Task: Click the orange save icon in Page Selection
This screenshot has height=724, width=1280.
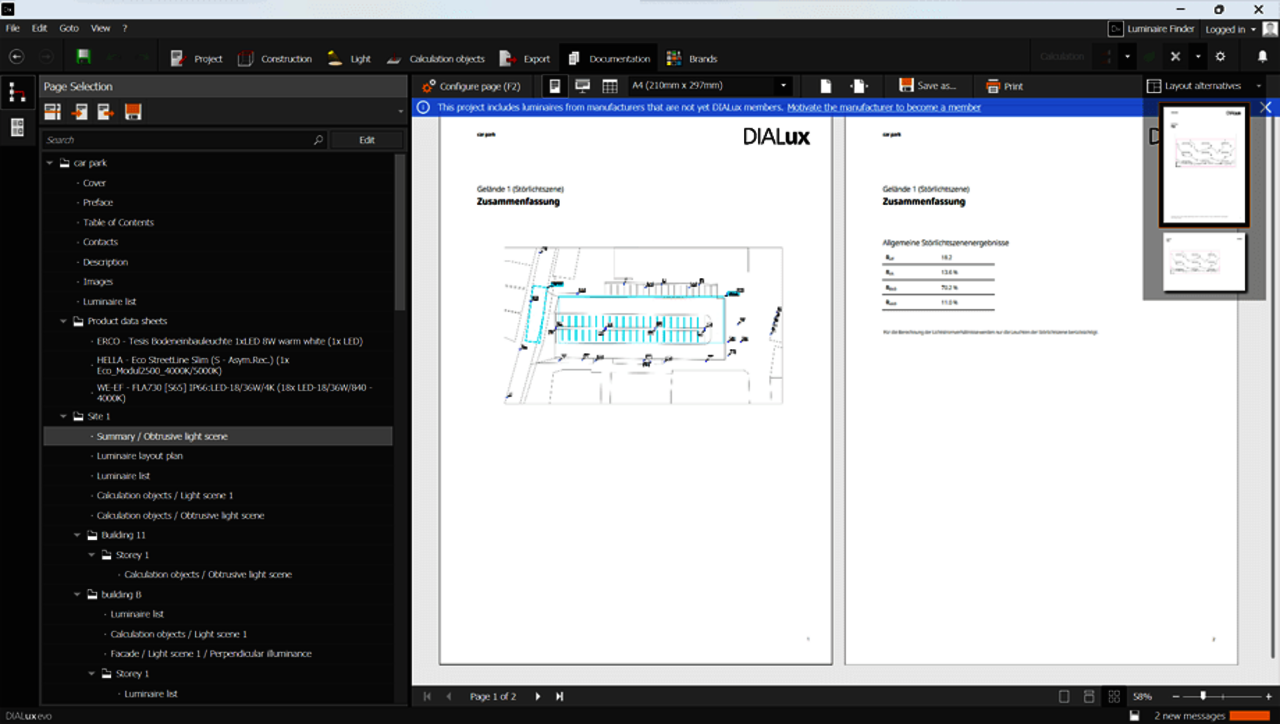Action: tap(133, 112)
